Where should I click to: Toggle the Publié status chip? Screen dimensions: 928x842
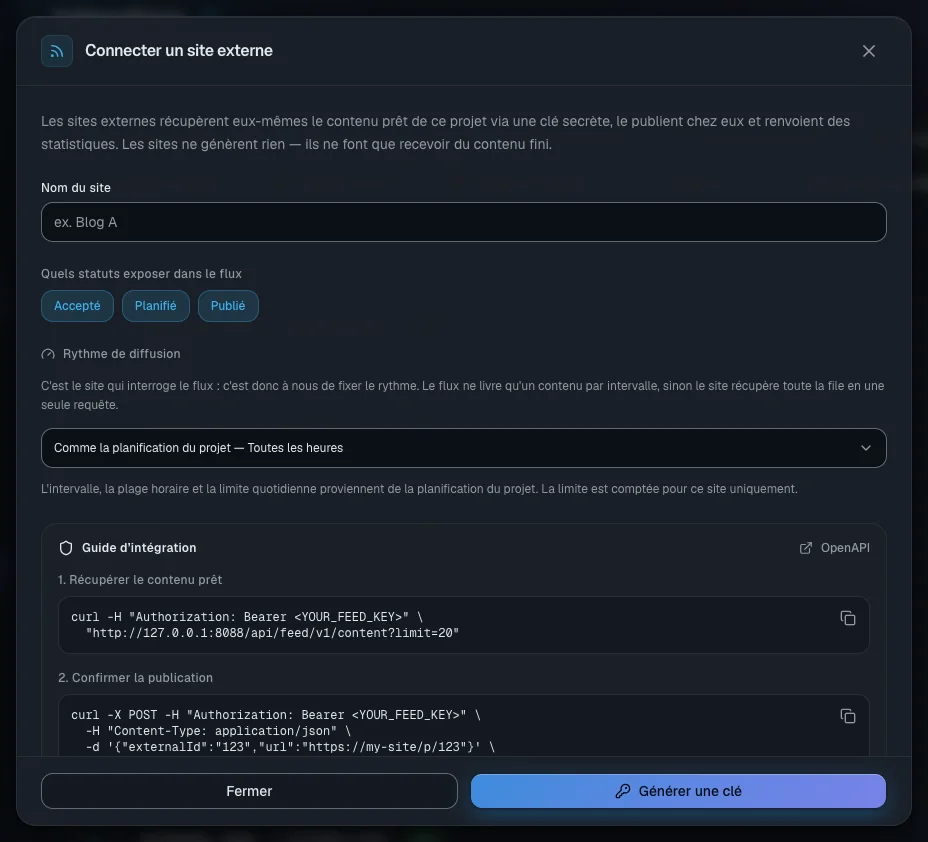pyautogui.click(x=228, y=306)
